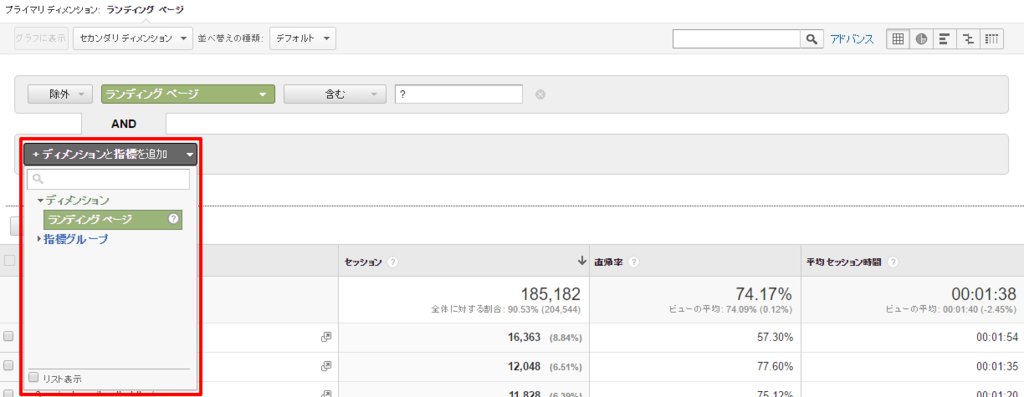This screenshot has width=1024, height=397.
Task: Switch to pivot view icon
Action: click(x=991, y=39)
